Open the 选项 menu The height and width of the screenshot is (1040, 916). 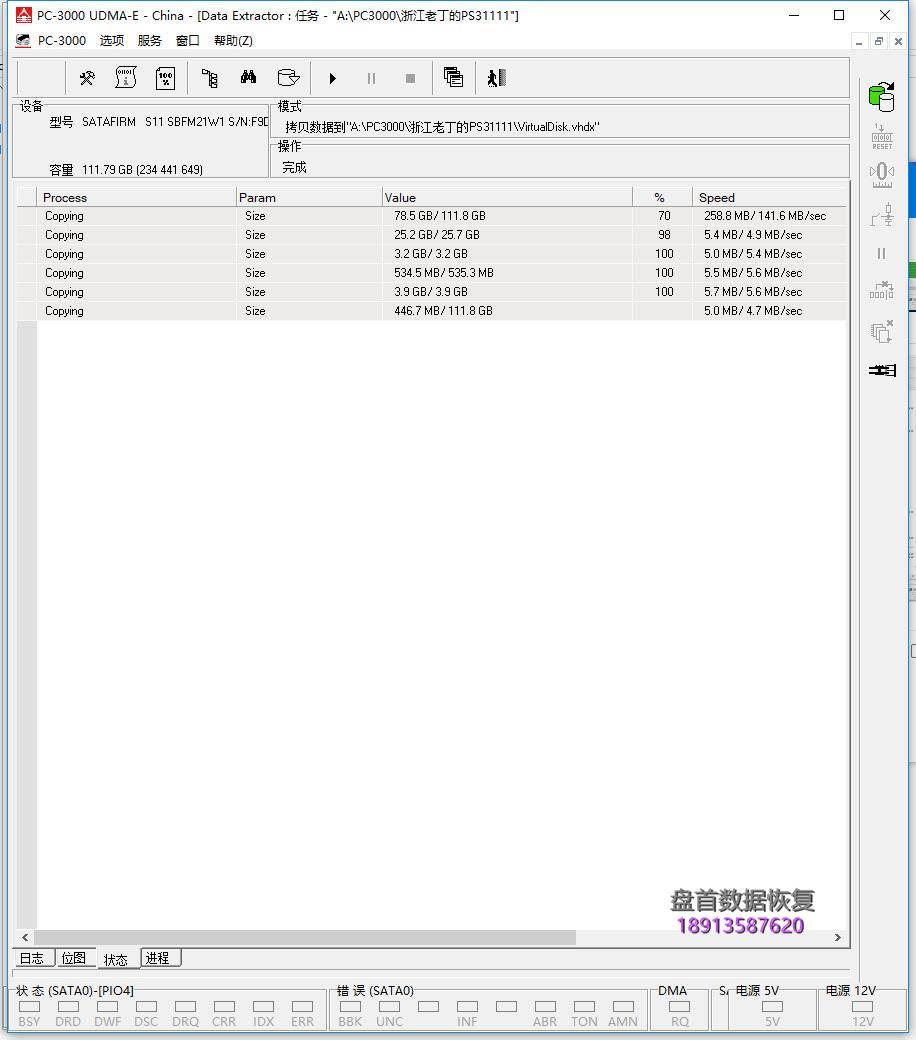click(111, 40)
